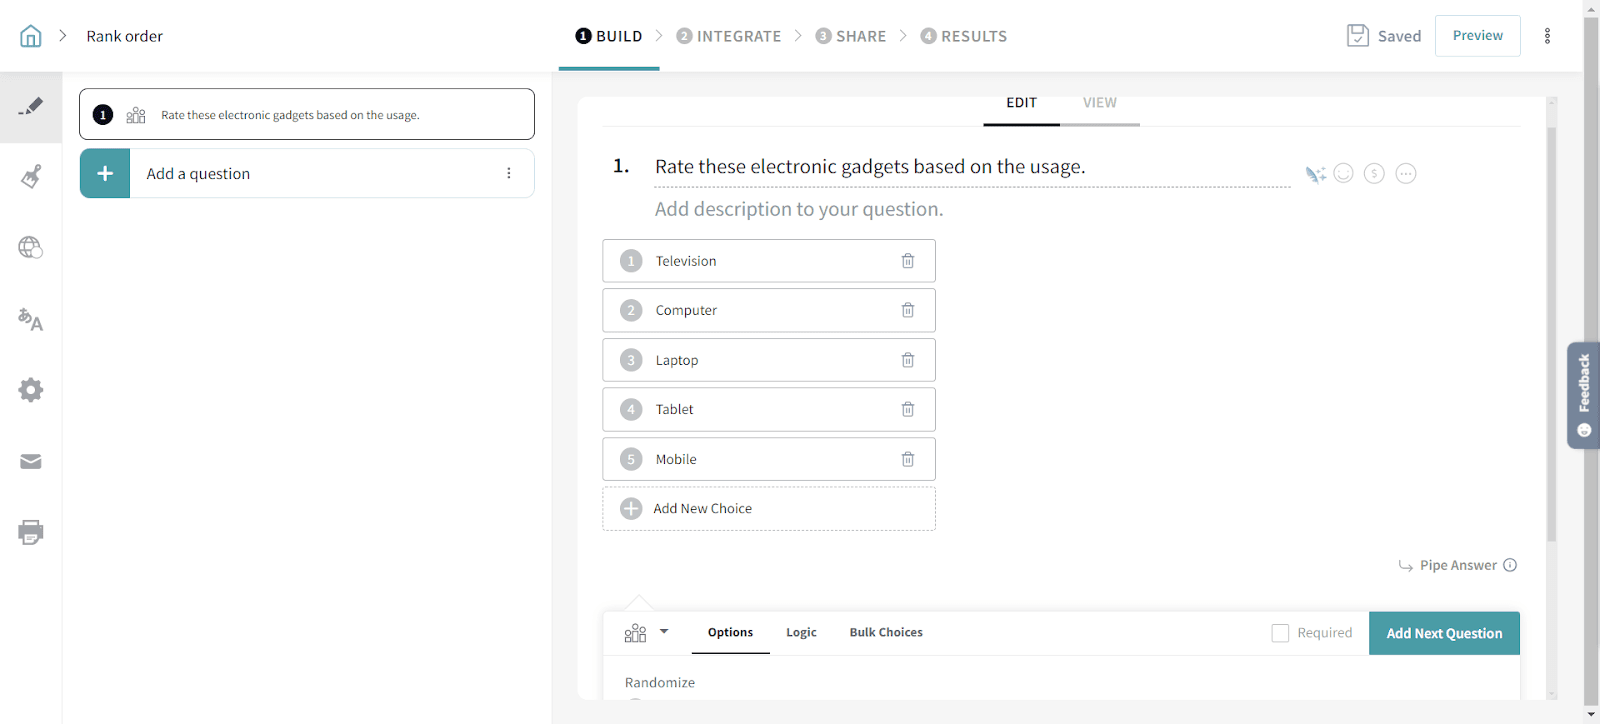Click the AI feather rewrite icon
This screenshot has width=1600, height=724.
pos(1314,174)
